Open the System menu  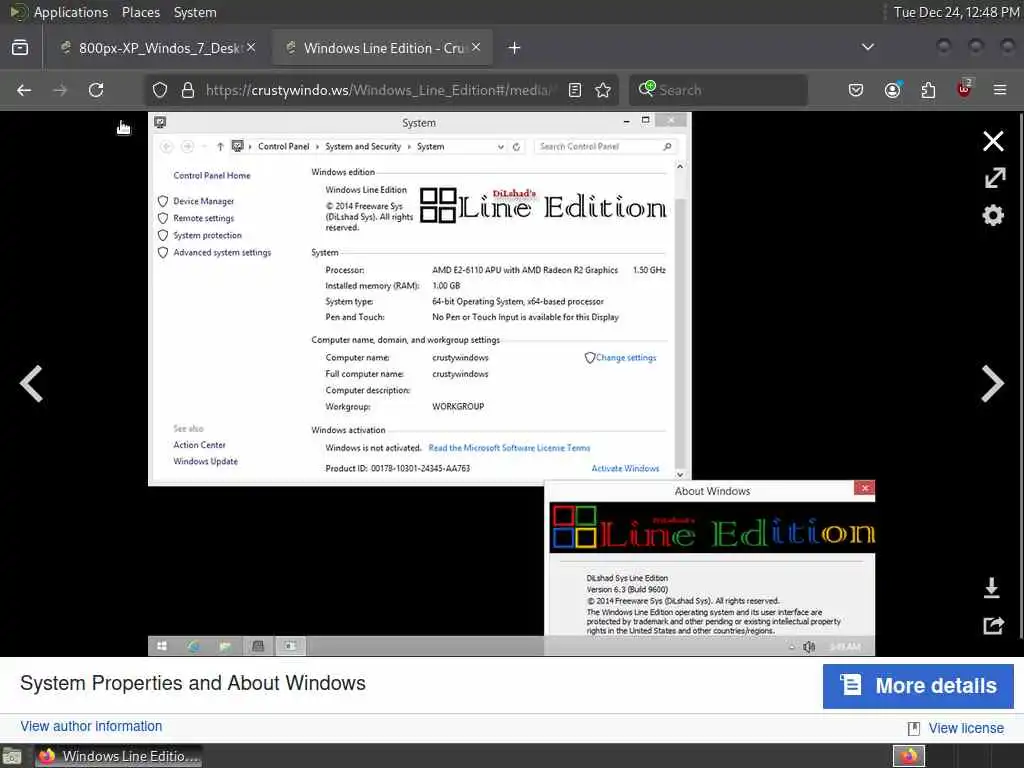pos(195,12)
